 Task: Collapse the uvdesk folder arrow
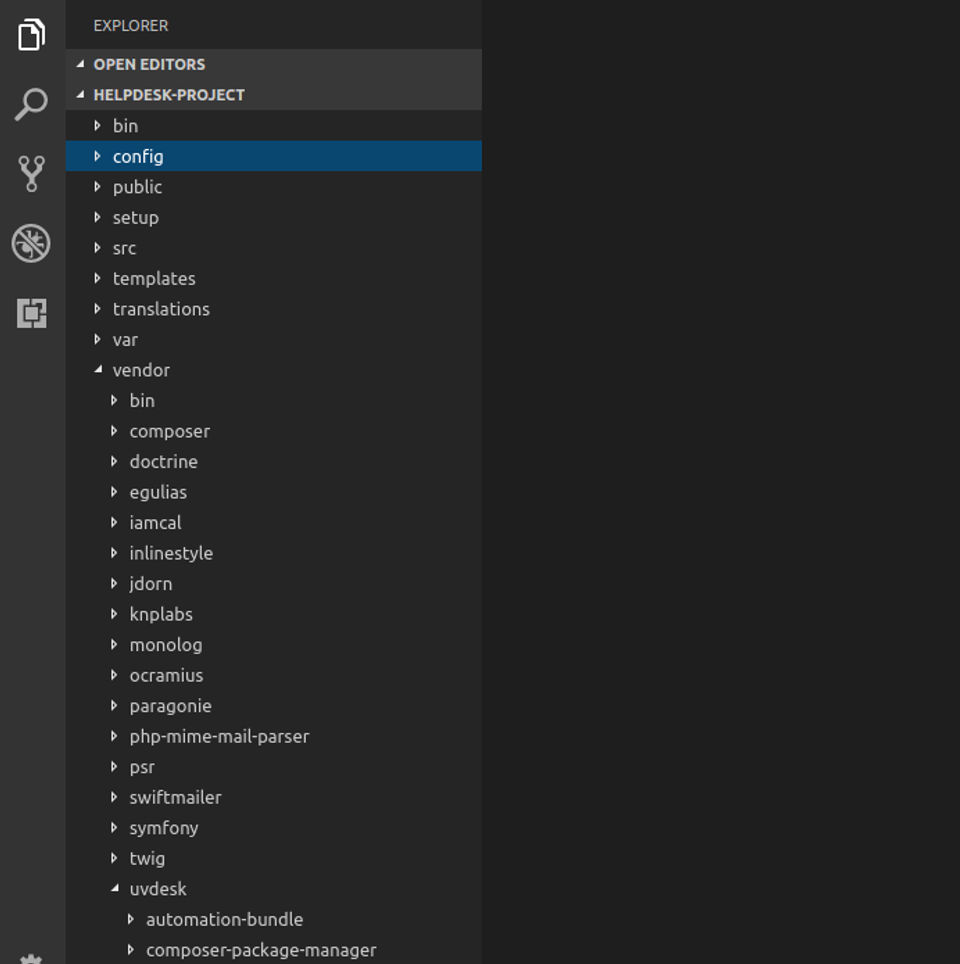tap(114, 889)
